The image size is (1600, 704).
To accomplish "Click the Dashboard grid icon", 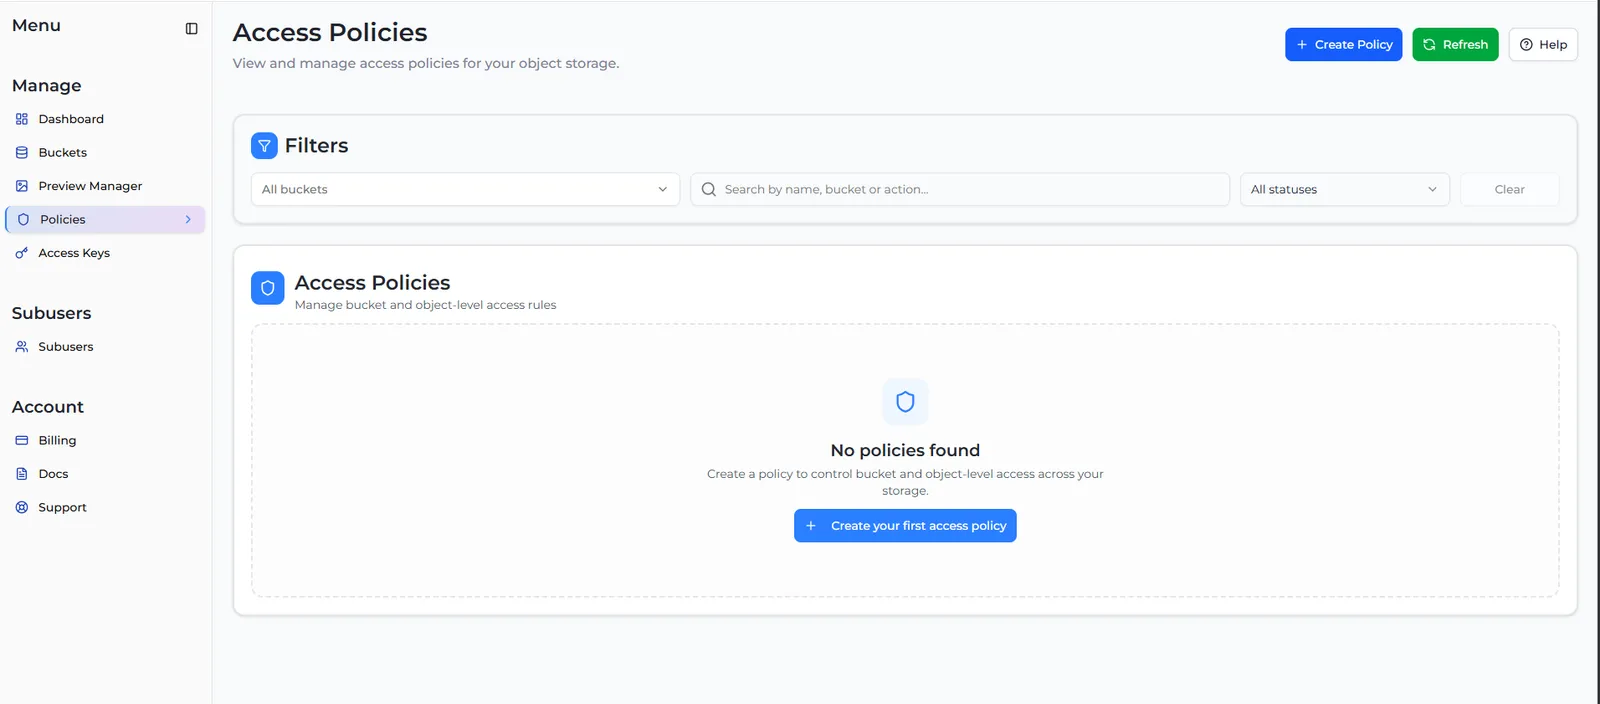I will click(x=22, y=119).
